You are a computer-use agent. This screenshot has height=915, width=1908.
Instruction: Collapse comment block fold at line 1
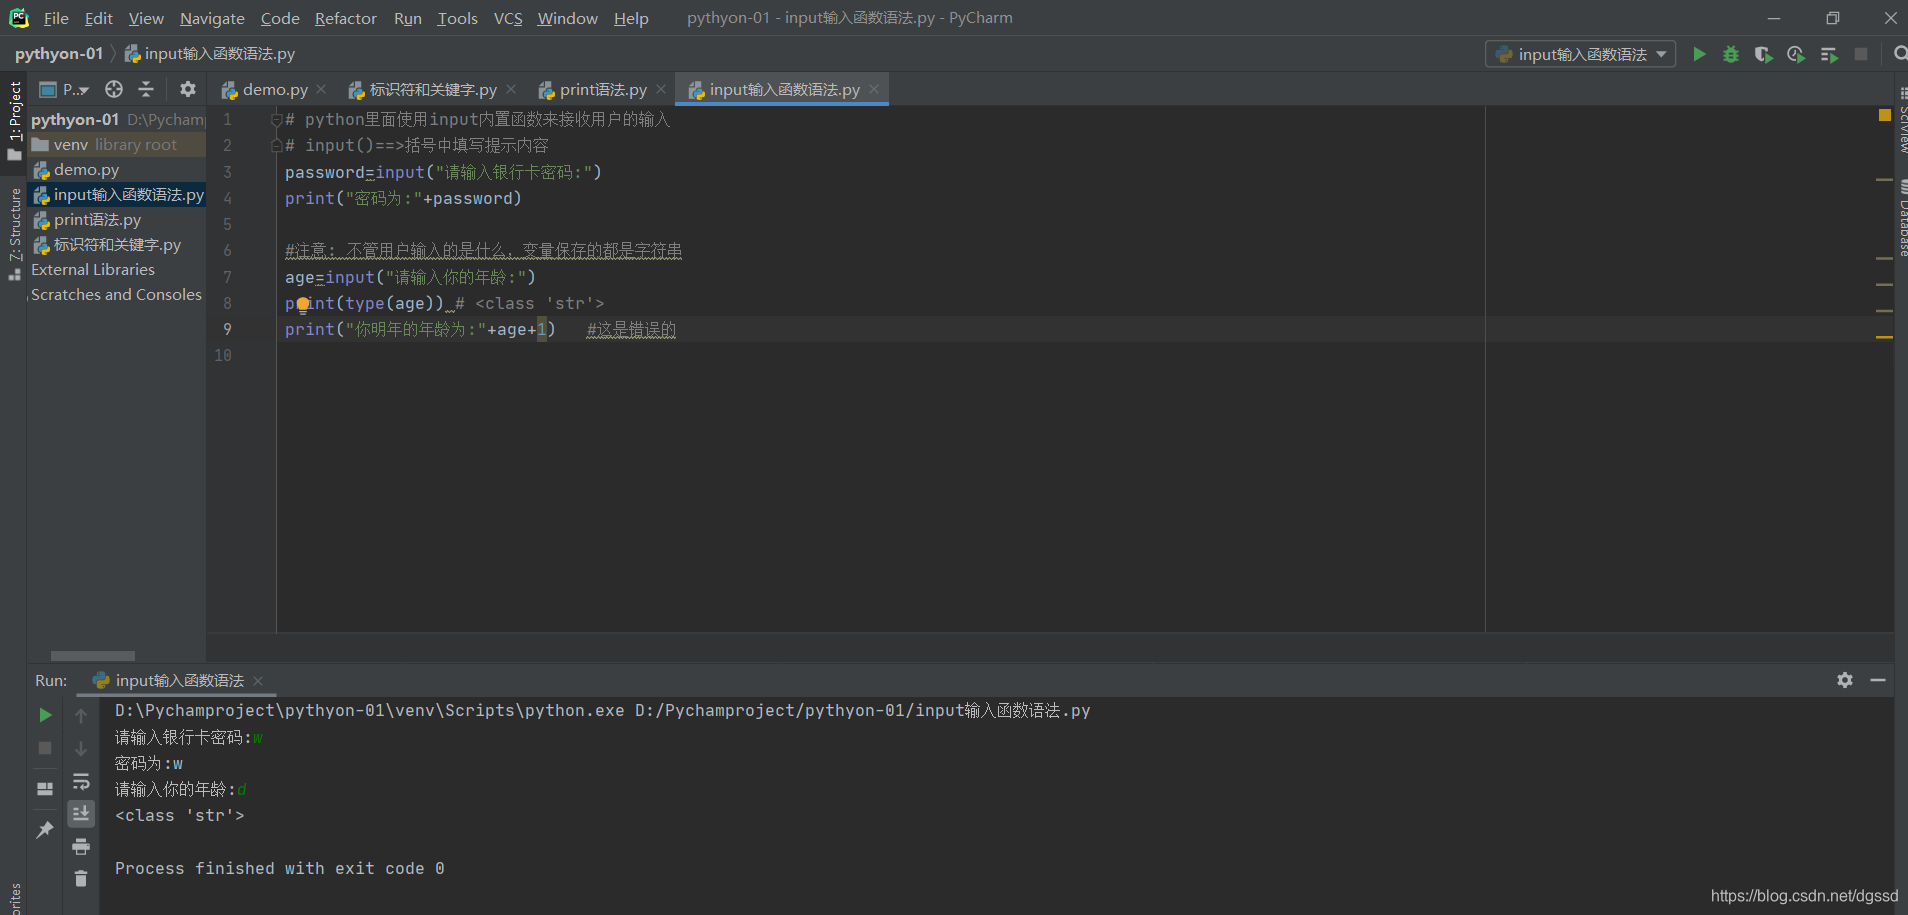click(276, 119)
